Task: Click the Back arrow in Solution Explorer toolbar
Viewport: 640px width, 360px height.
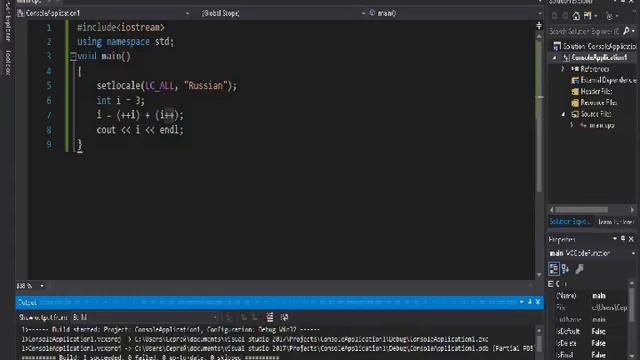Action: 554,16
